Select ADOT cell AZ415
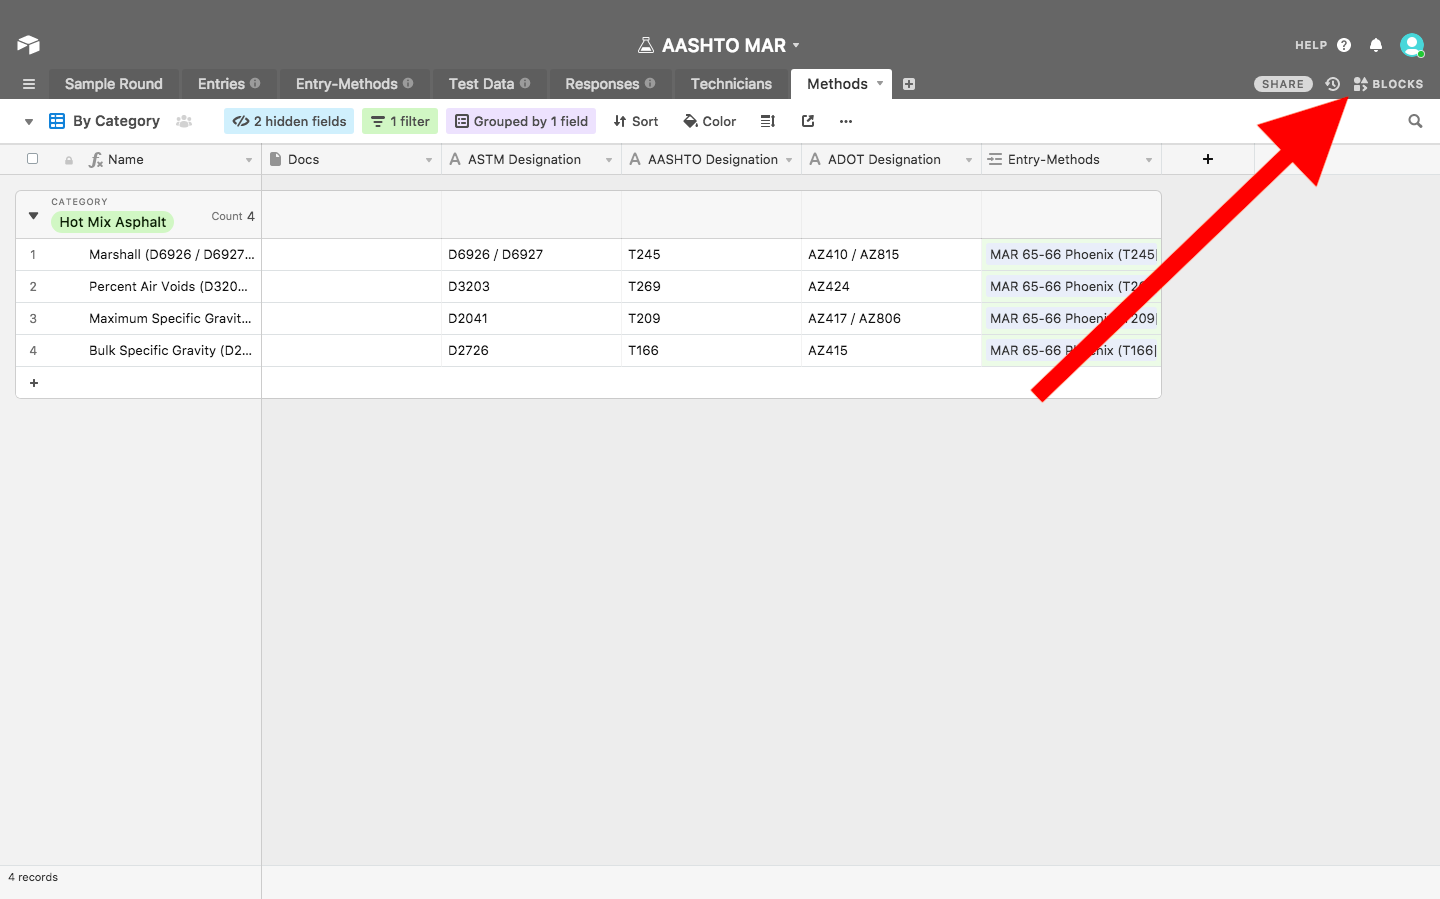Screen dimensions: 1440x899 tap(891, 350)
